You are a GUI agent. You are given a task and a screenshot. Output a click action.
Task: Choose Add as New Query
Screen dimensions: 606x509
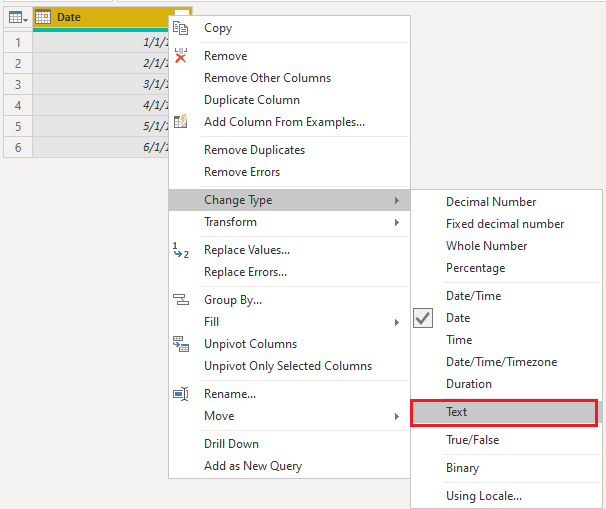(289, 466)
